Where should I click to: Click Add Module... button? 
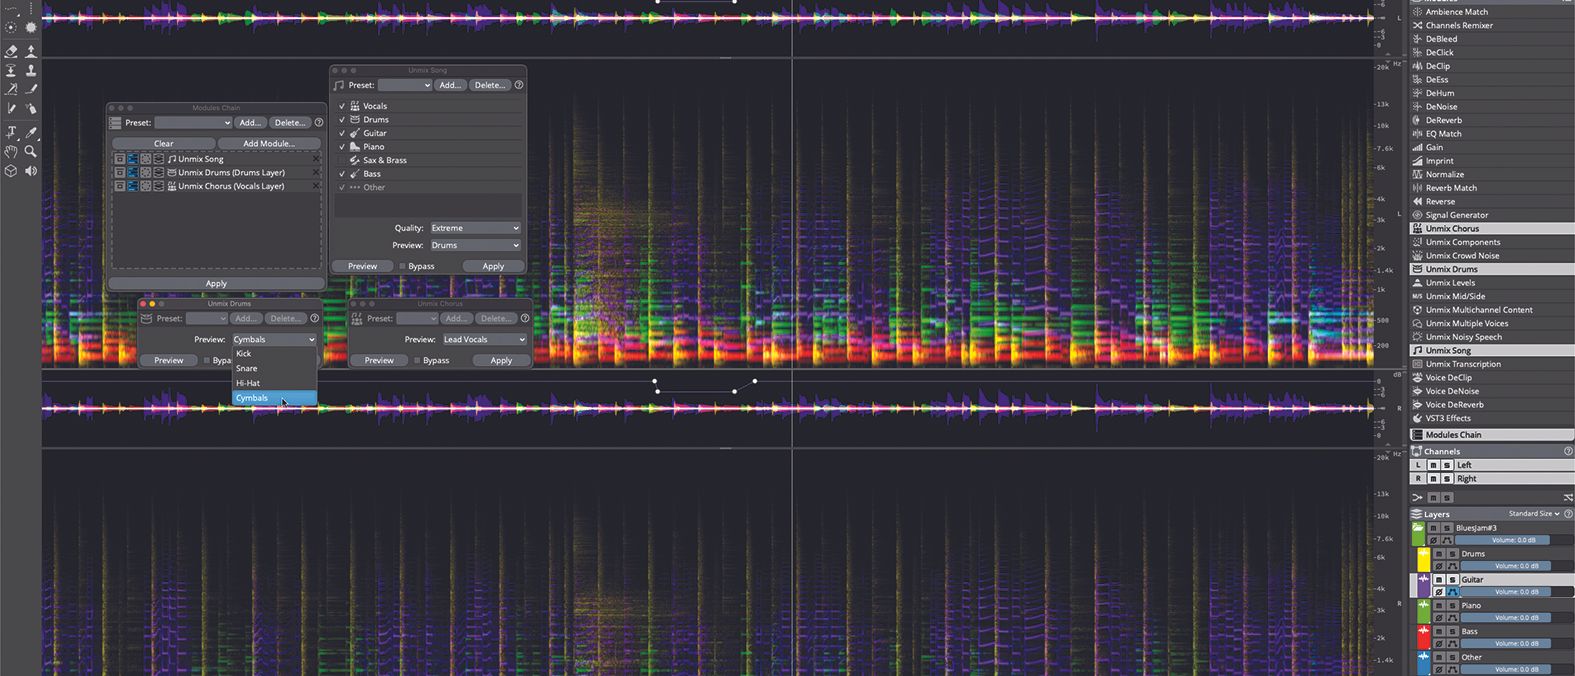269,143
